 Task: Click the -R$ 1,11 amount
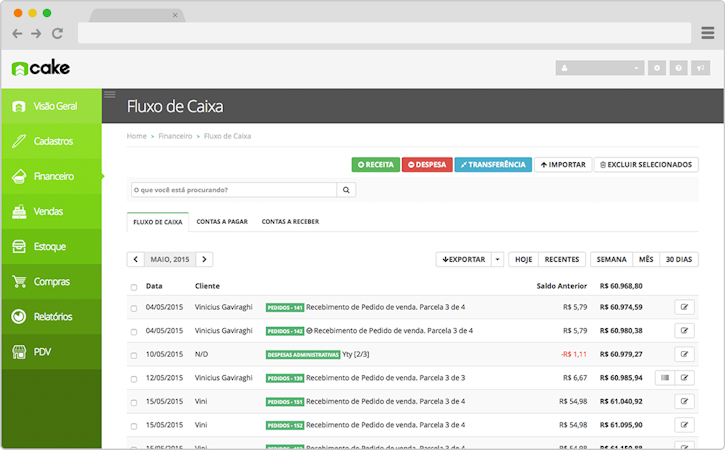pos(574,354)
